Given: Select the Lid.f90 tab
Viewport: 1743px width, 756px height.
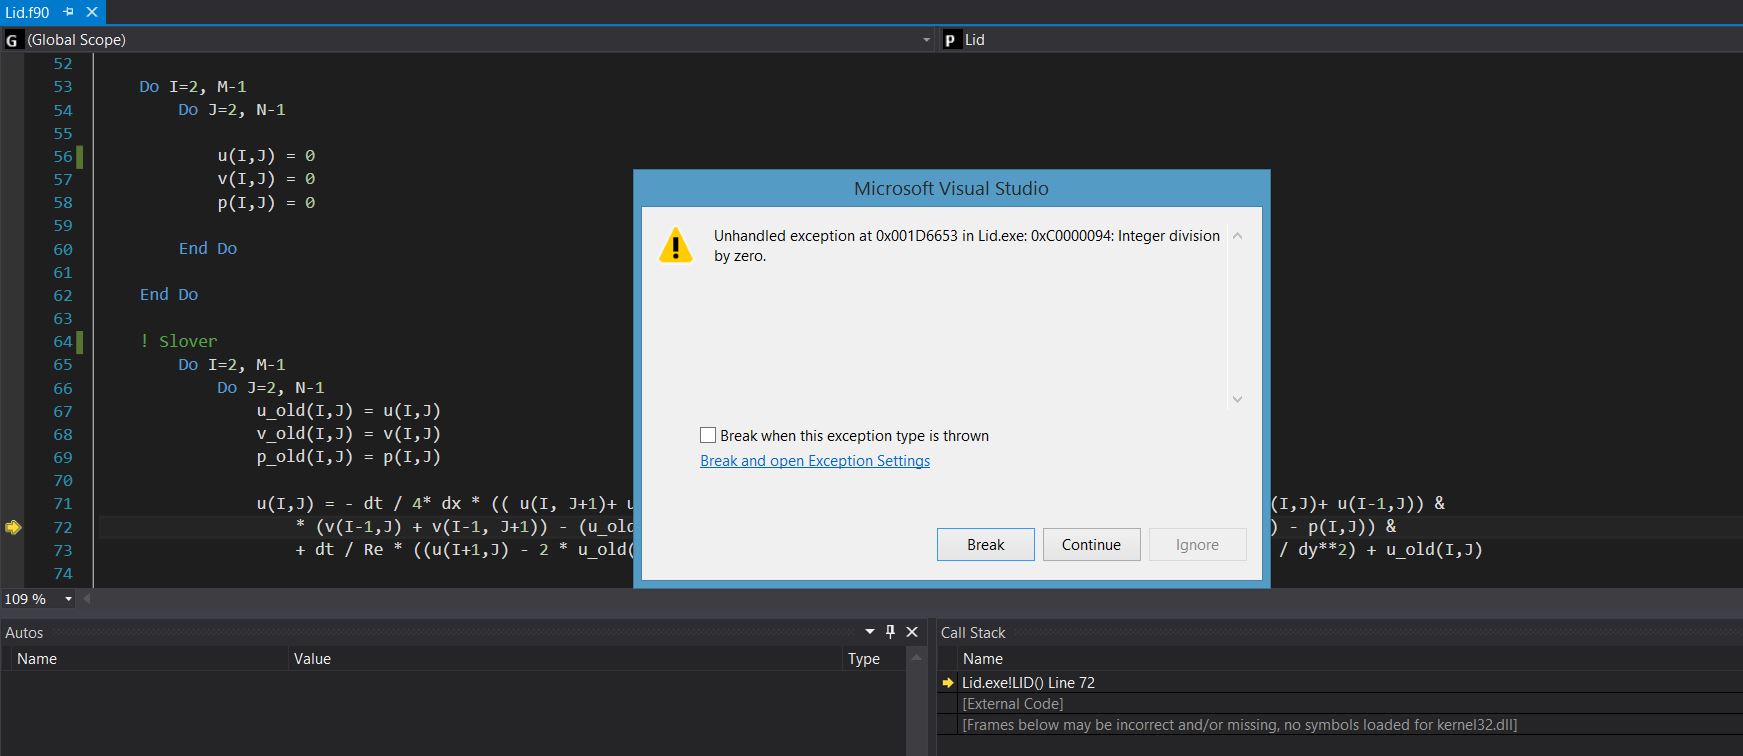Looking at the screenshot, I should [x=27, y=12].
